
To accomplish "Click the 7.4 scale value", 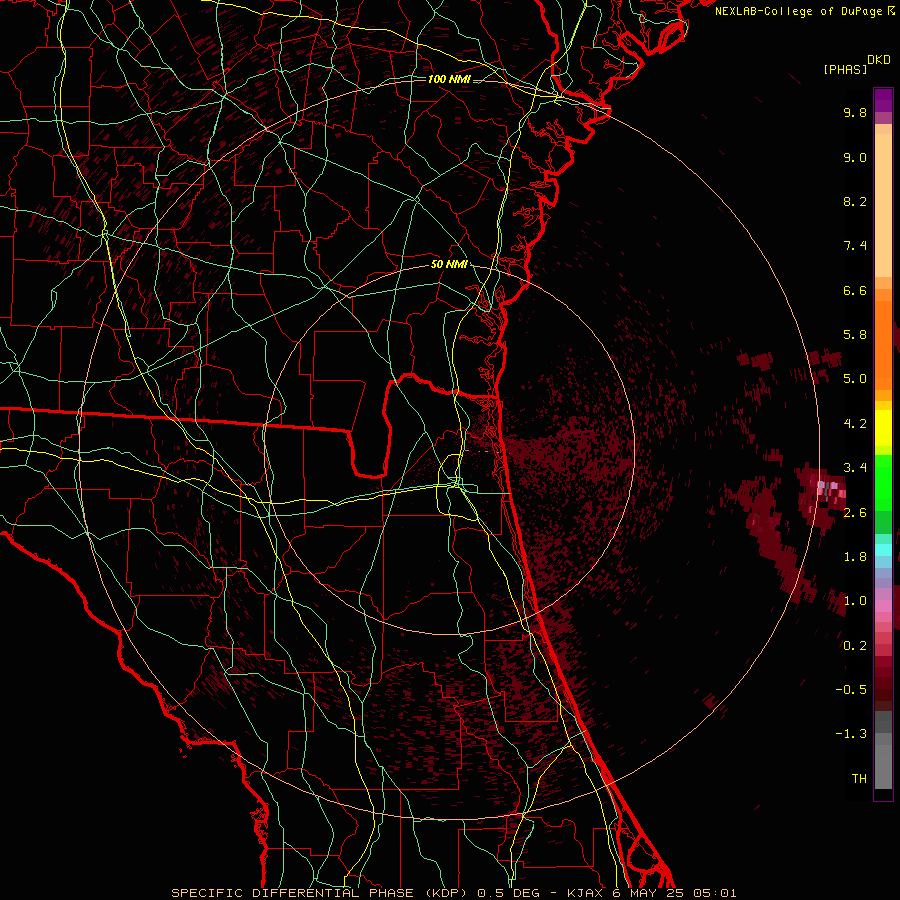I will tap(855, 246).
